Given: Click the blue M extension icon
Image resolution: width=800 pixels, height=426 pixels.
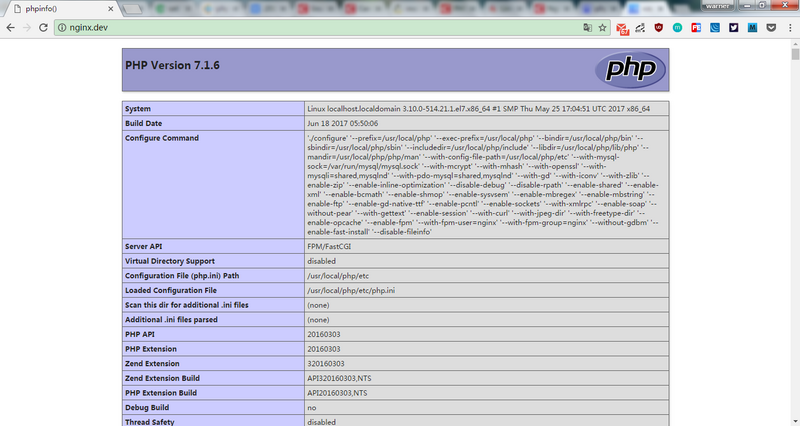Looking at the screenshot, I should click(752, 28).
